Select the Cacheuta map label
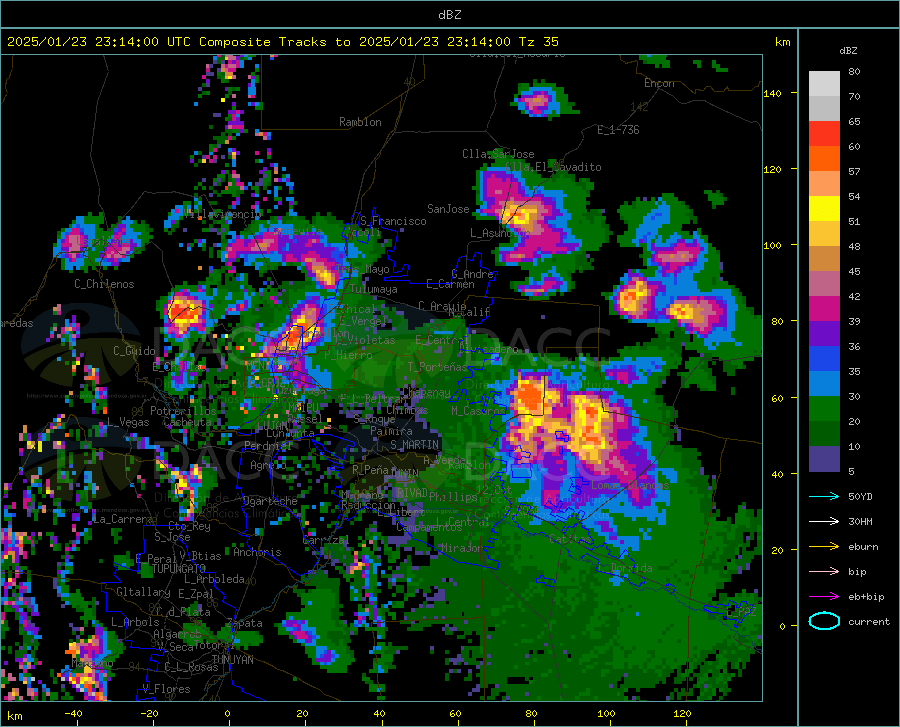Viewport: 900px width, 727px height. tap(187, 422)
